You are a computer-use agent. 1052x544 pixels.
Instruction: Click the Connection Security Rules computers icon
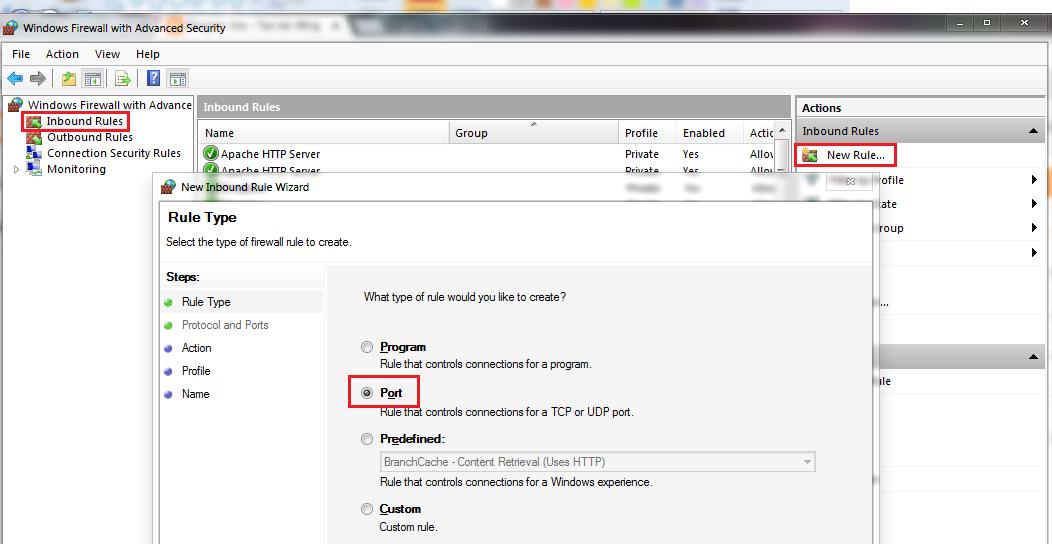click(34, 154)
